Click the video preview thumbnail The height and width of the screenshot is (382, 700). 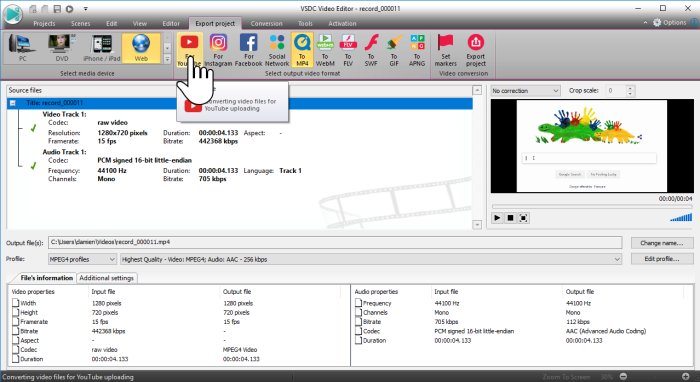(x=592, y=146)
